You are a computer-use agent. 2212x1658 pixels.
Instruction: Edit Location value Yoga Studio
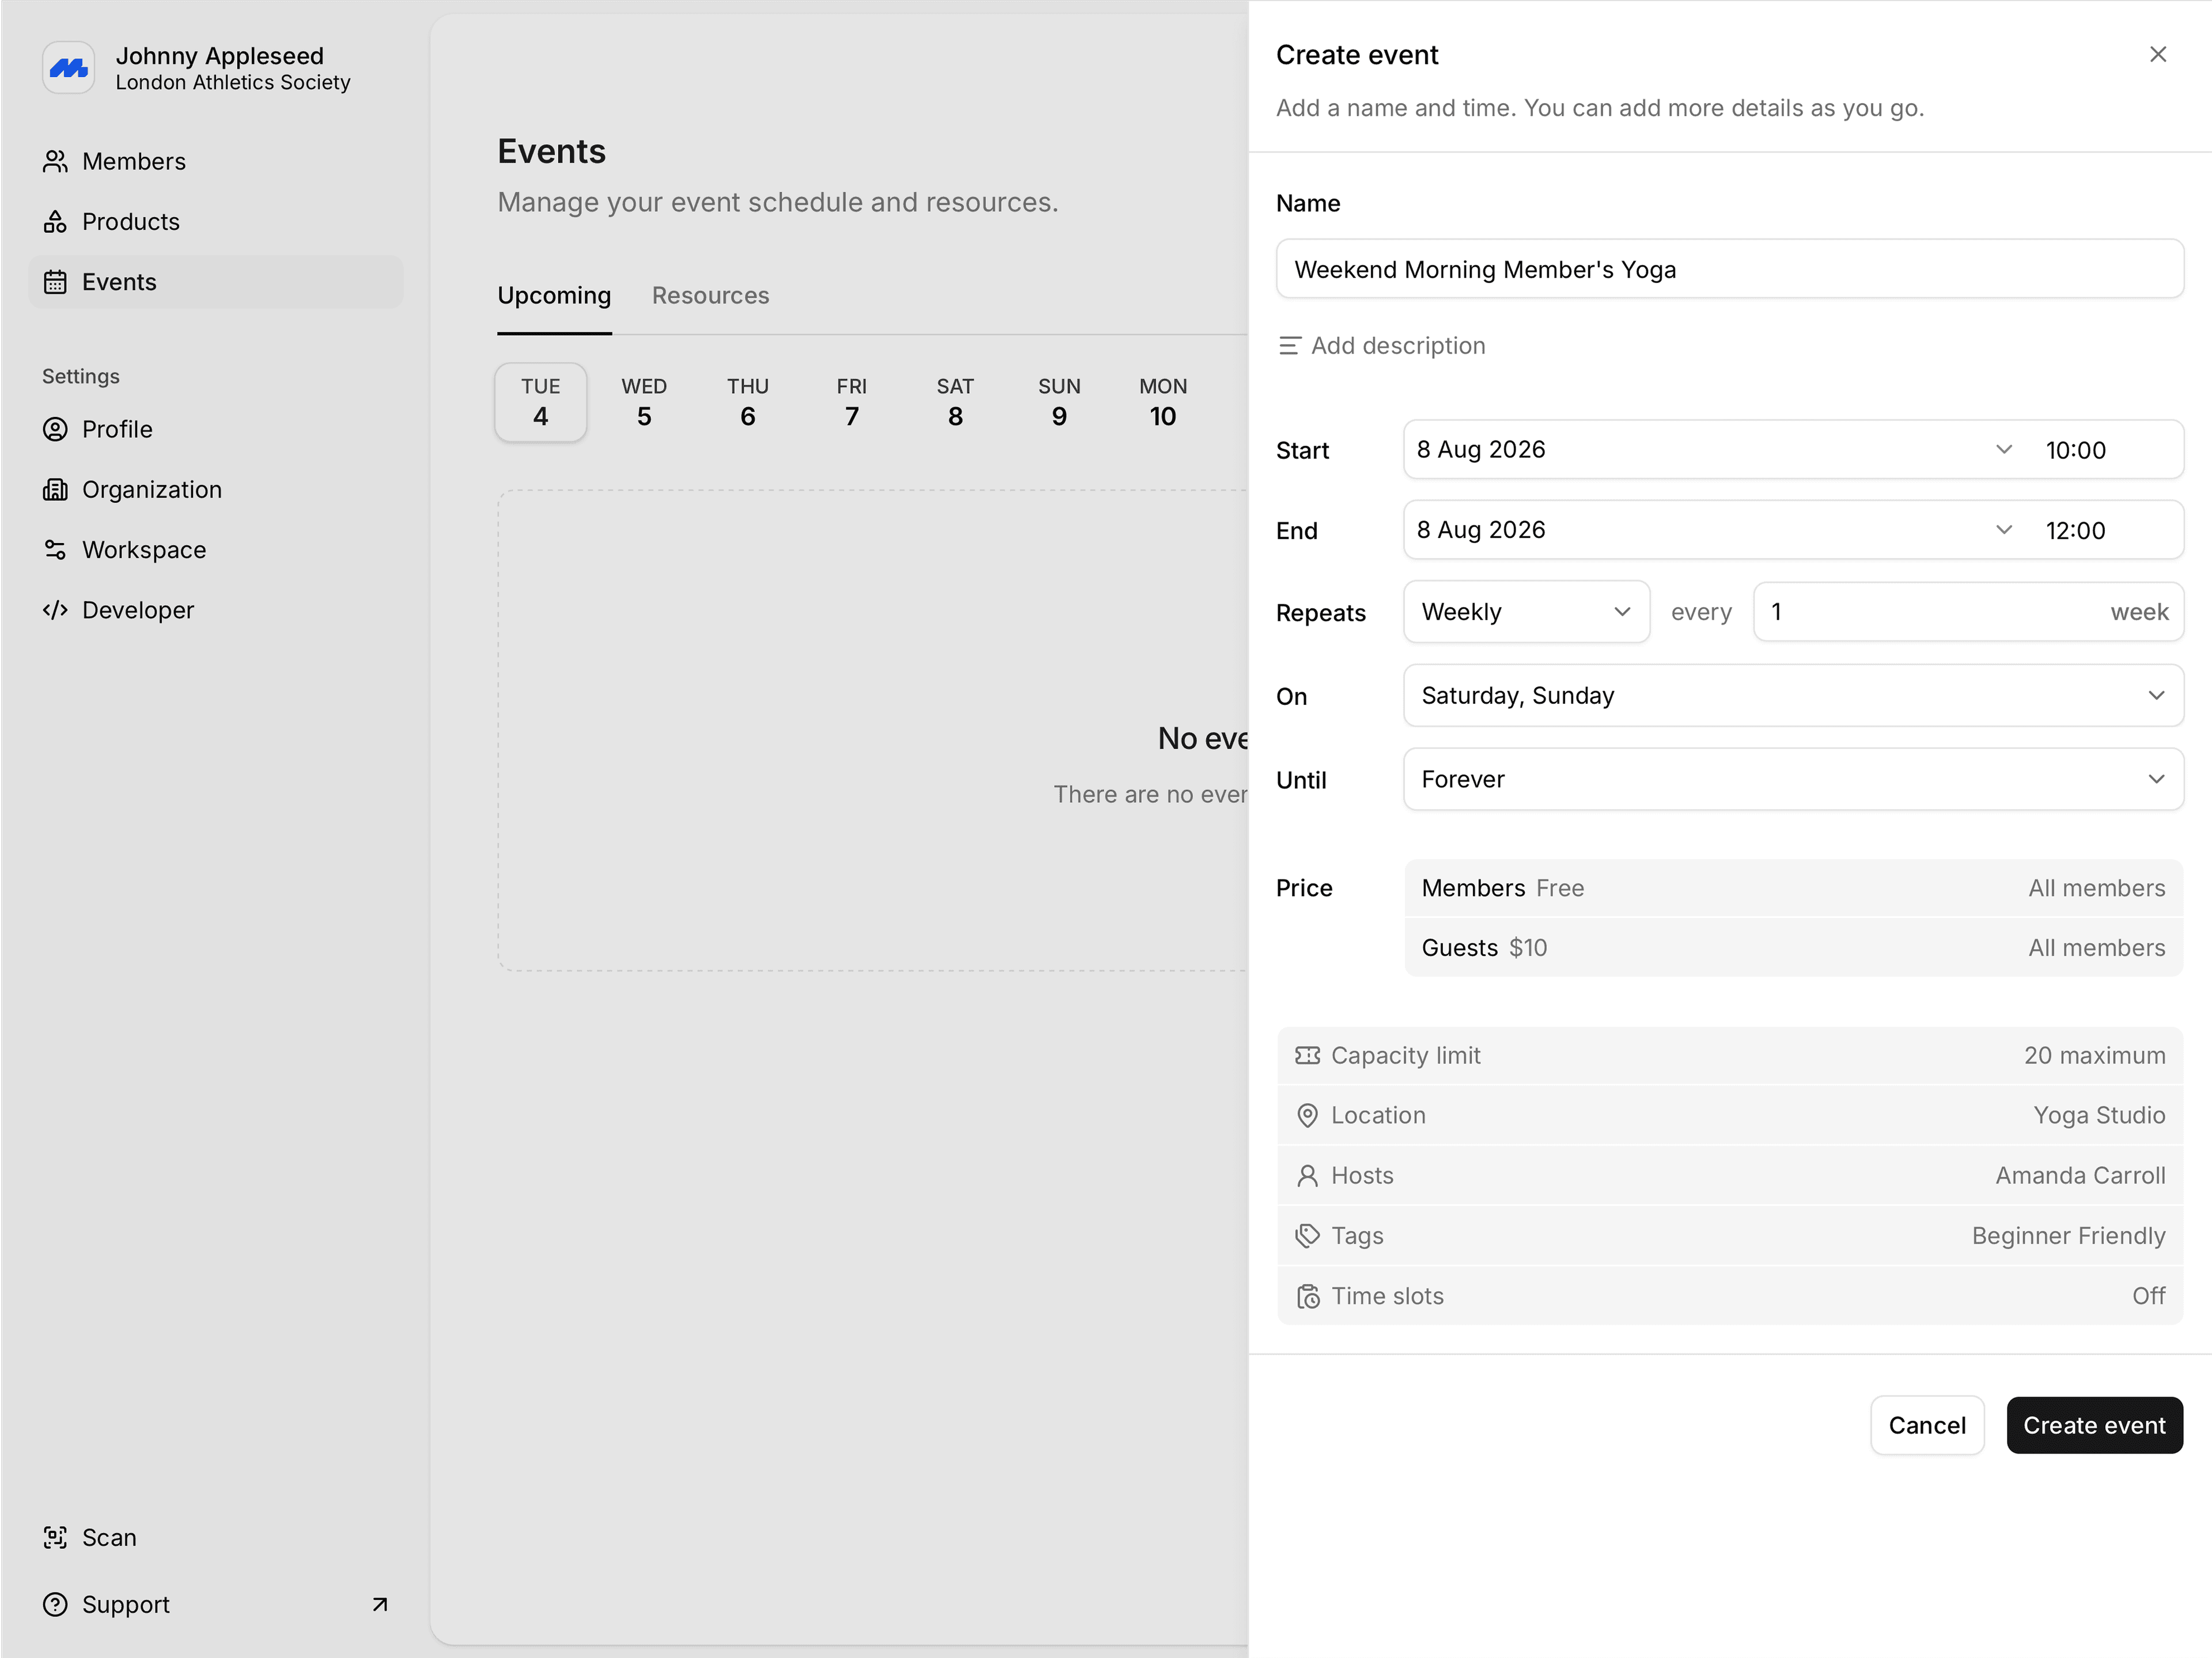coord(1729,1115)
